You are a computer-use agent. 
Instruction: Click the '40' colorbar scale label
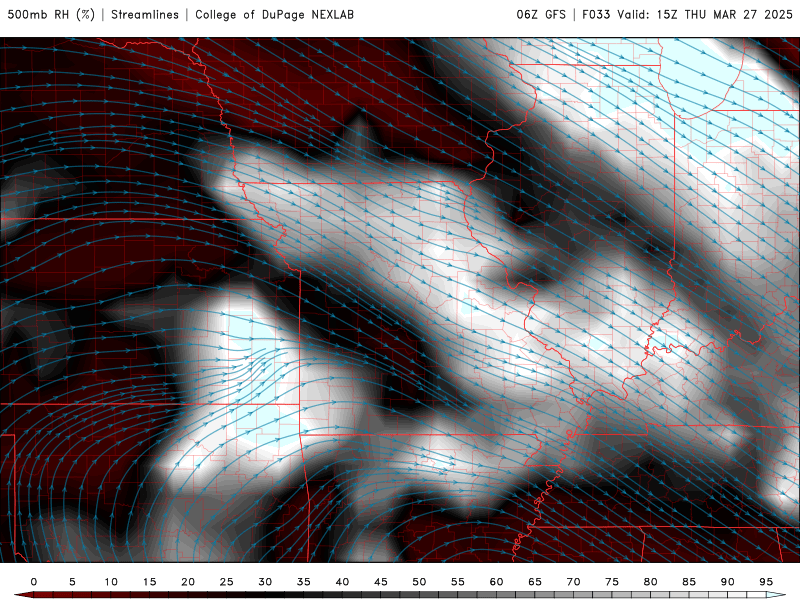pyautogui.click(x=342, y=582)
